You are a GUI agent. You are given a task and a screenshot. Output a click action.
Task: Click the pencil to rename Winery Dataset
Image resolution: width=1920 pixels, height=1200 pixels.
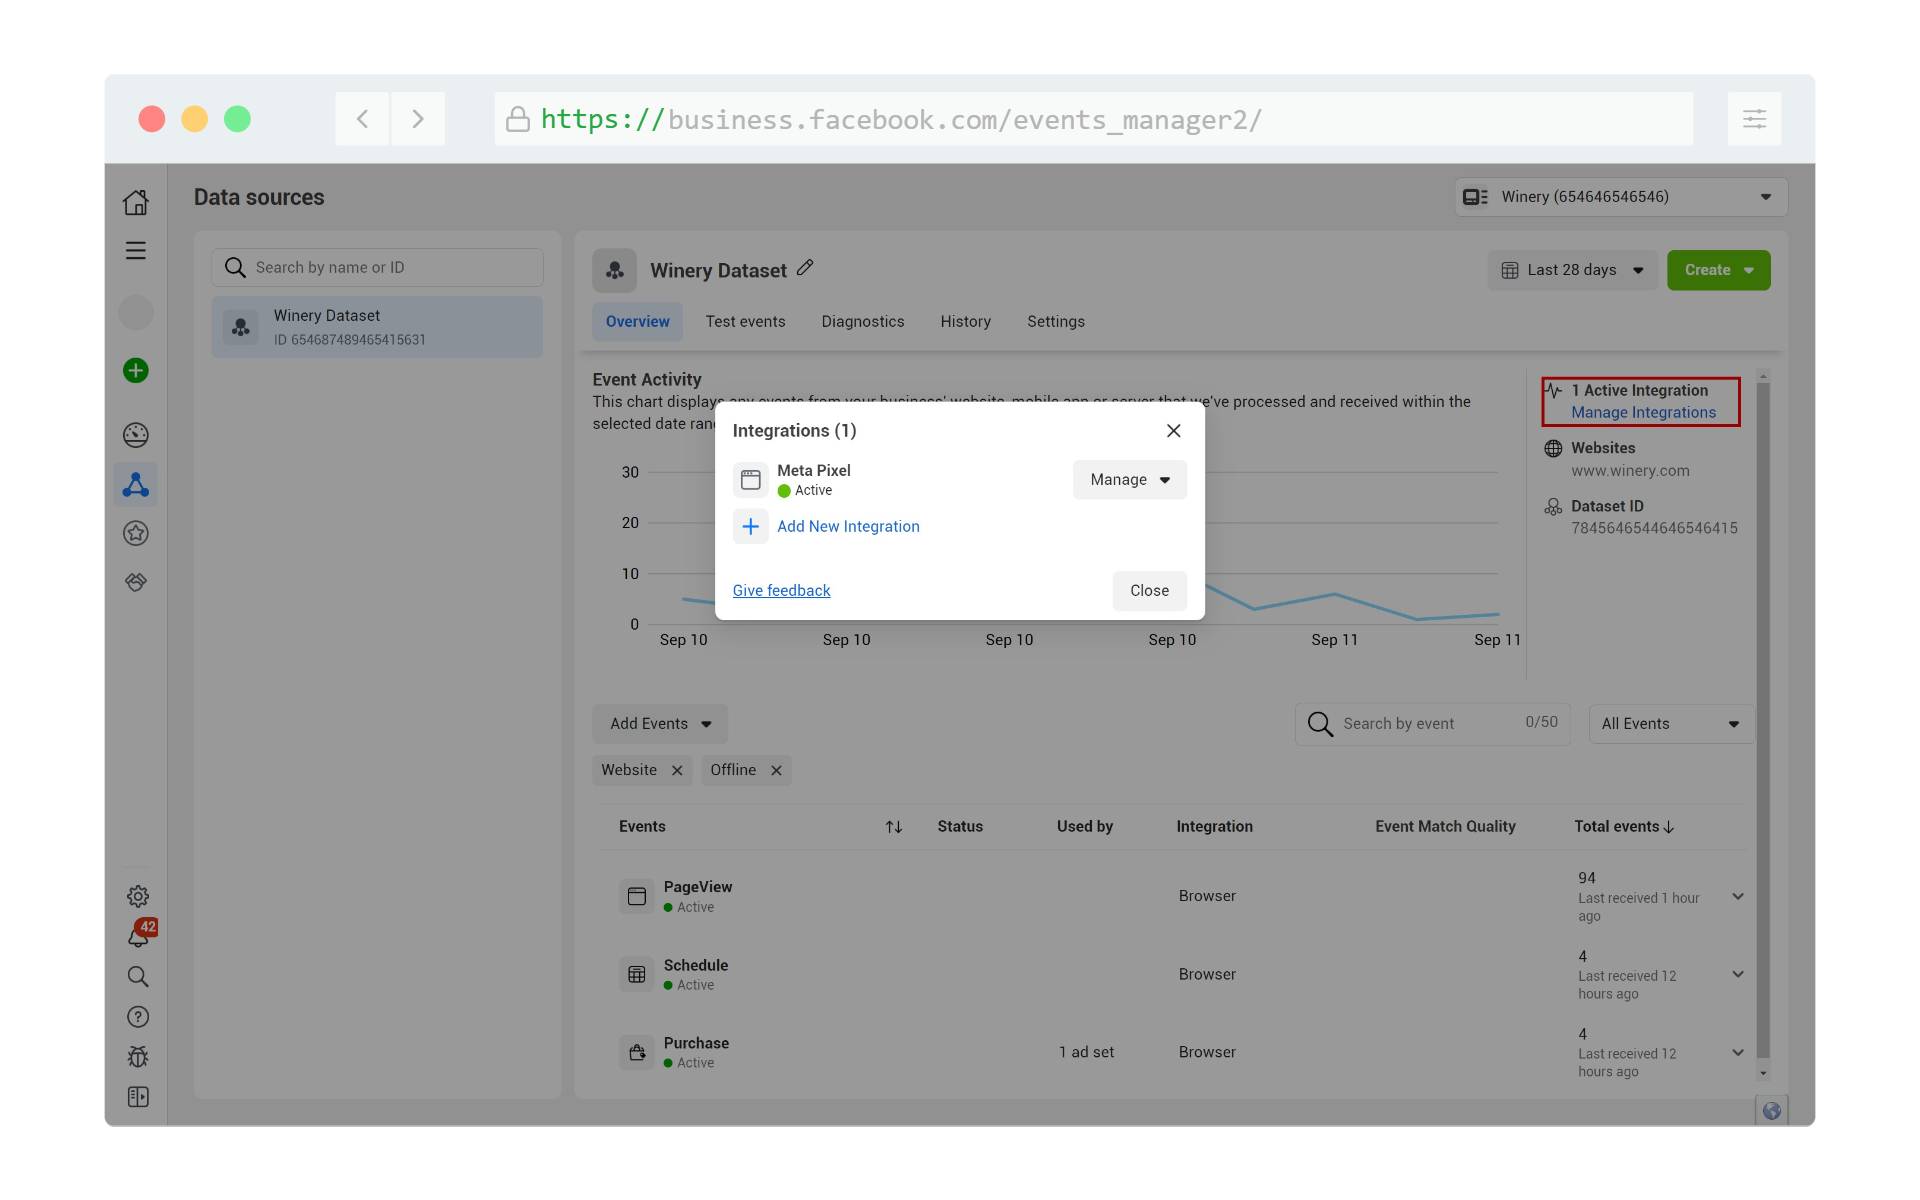pos(805,268)
